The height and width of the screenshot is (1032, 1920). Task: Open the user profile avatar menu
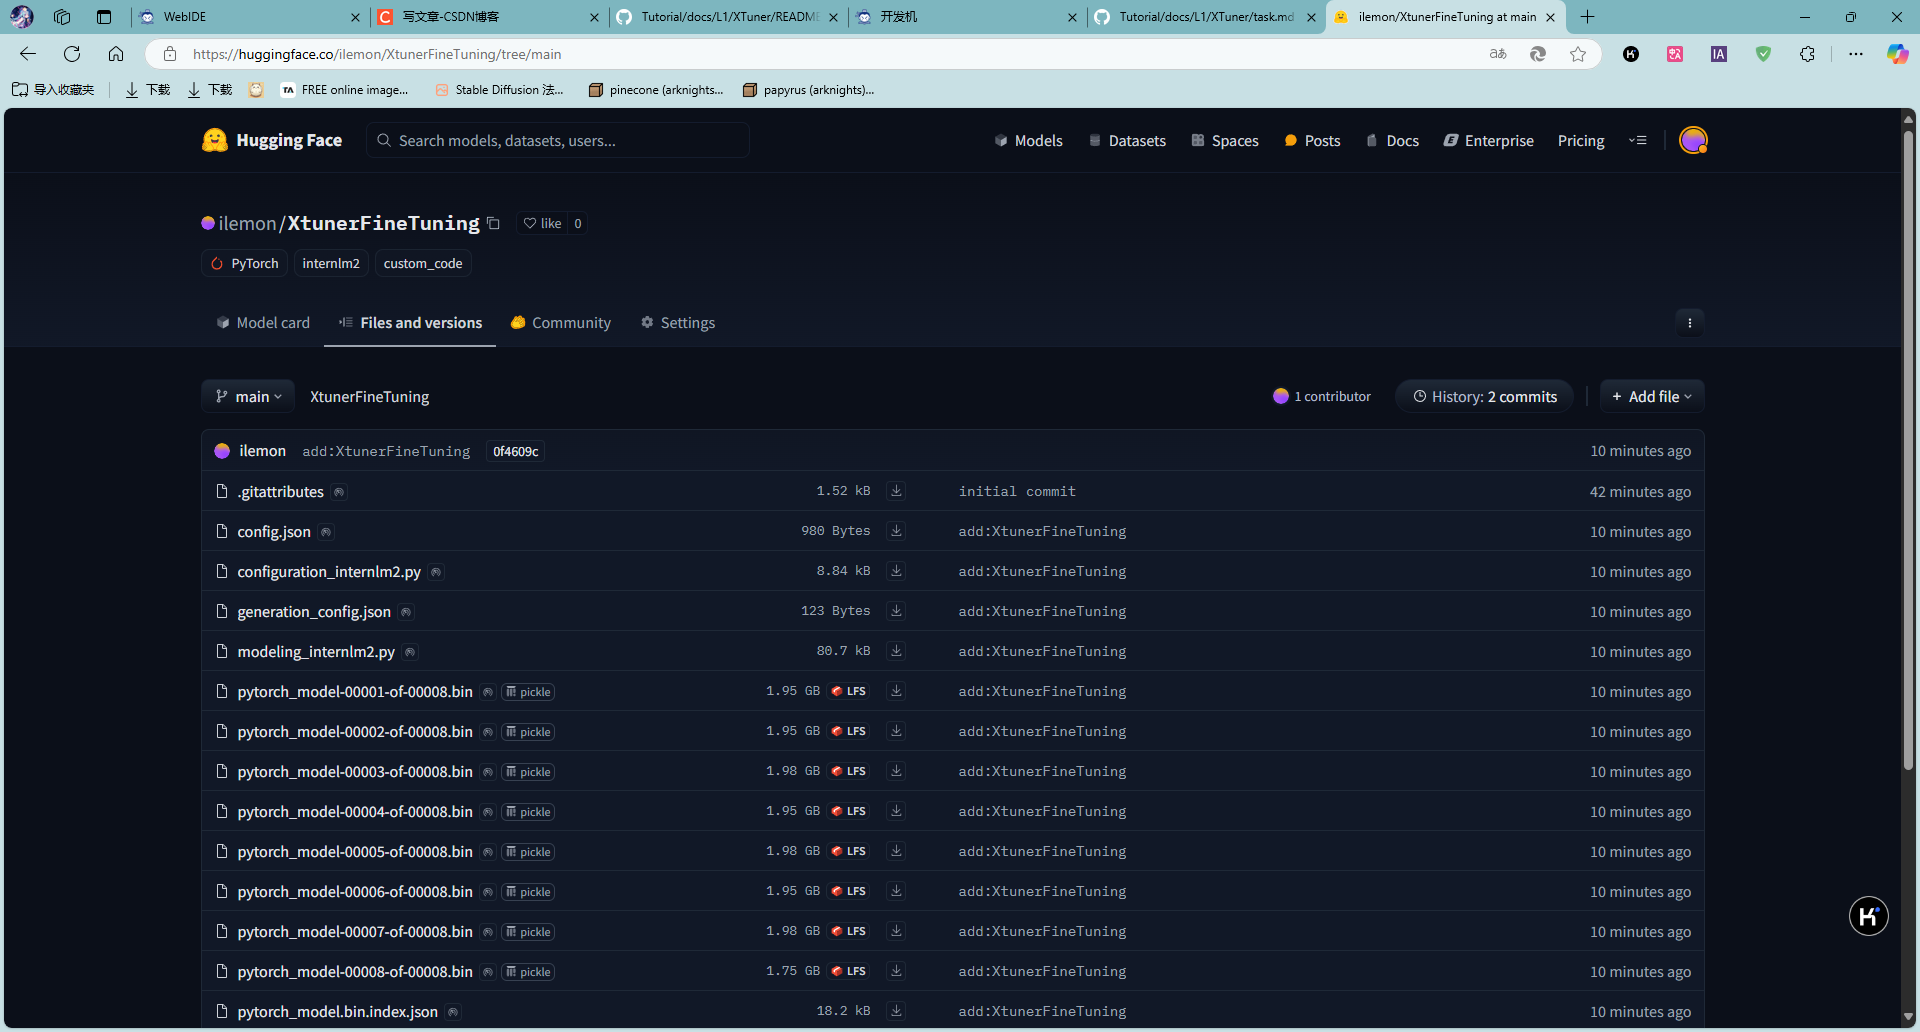click(1693, 140)
